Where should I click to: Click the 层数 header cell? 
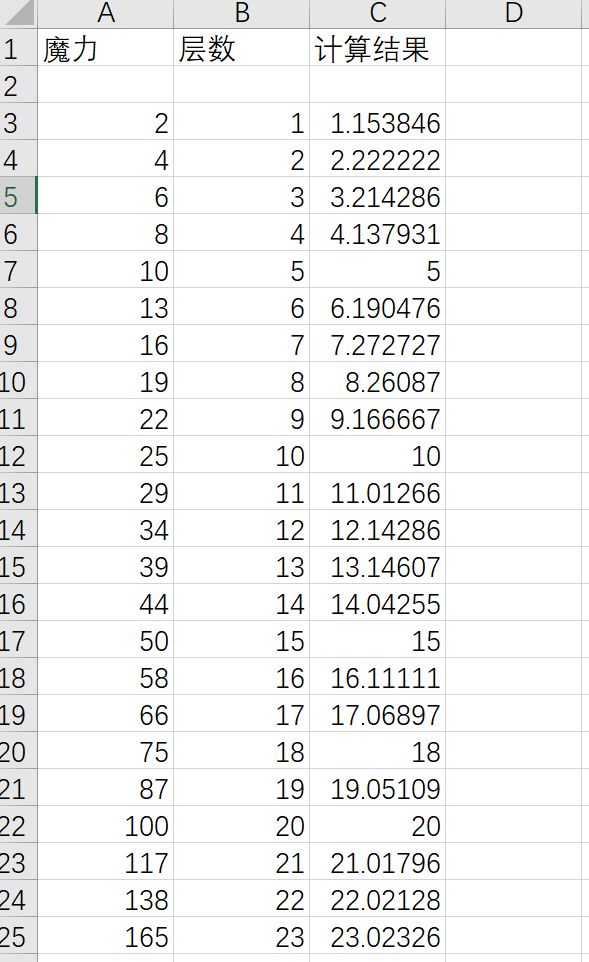(x=242, y=48)
